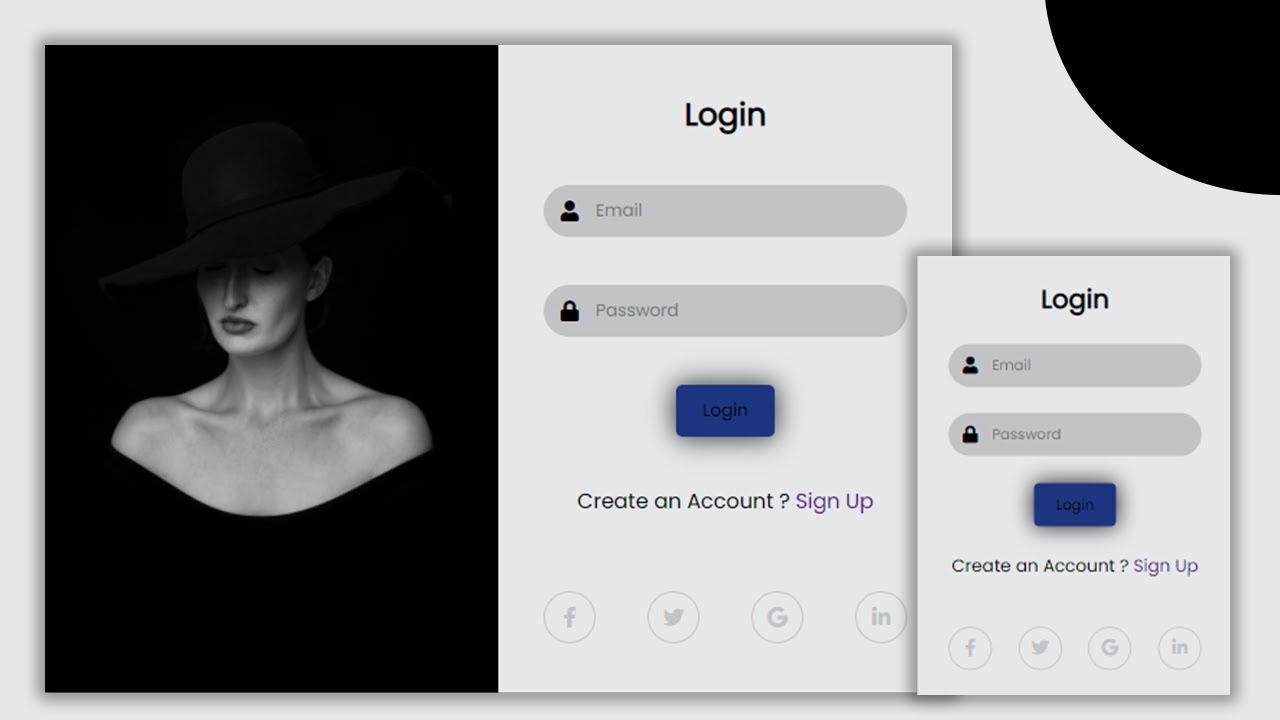Click the LinkedIn icon in the large login form
The height and width of the screenshot is (720, 1280).
point(881,617)
